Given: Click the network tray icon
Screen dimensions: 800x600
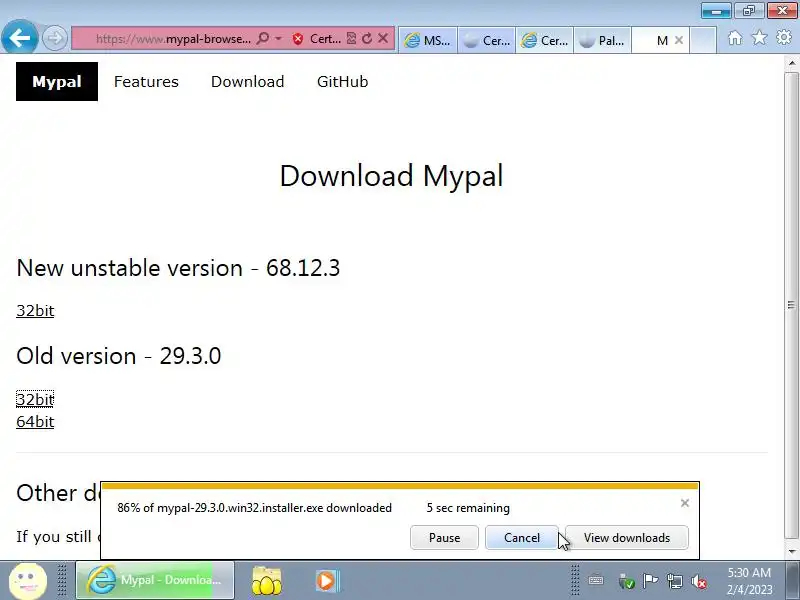Looking at the screenshot, I should (674, 581).
